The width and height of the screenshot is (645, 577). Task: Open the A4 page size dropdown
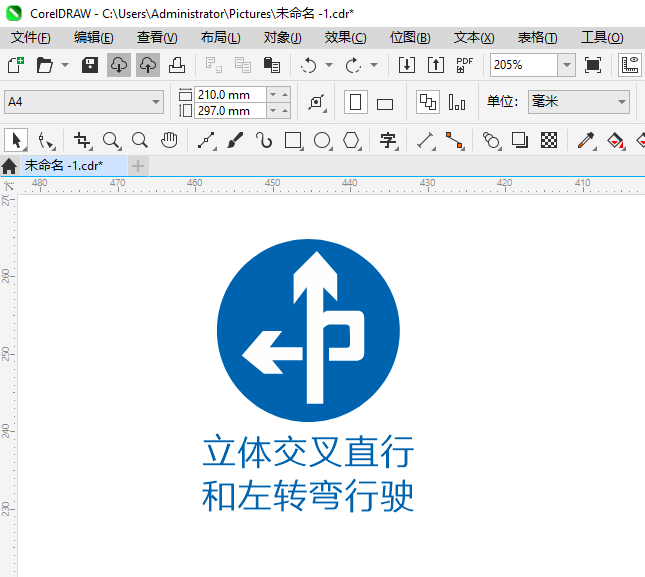[x=84, y=102]
